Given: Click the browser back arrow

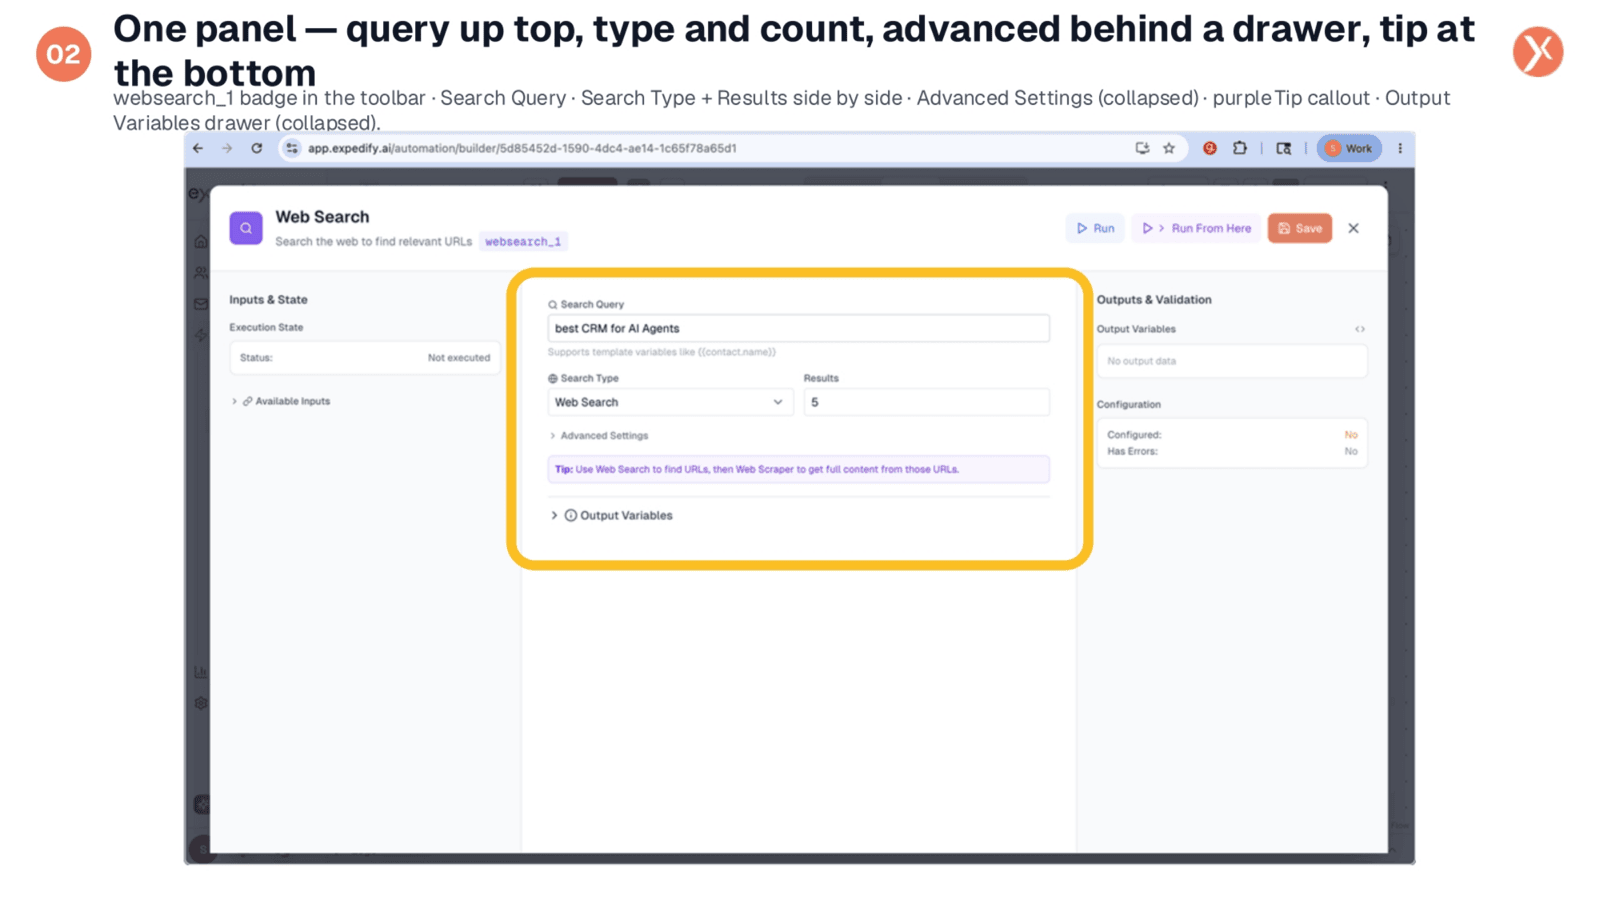Looking at the screenshot, I should point(198,148).
